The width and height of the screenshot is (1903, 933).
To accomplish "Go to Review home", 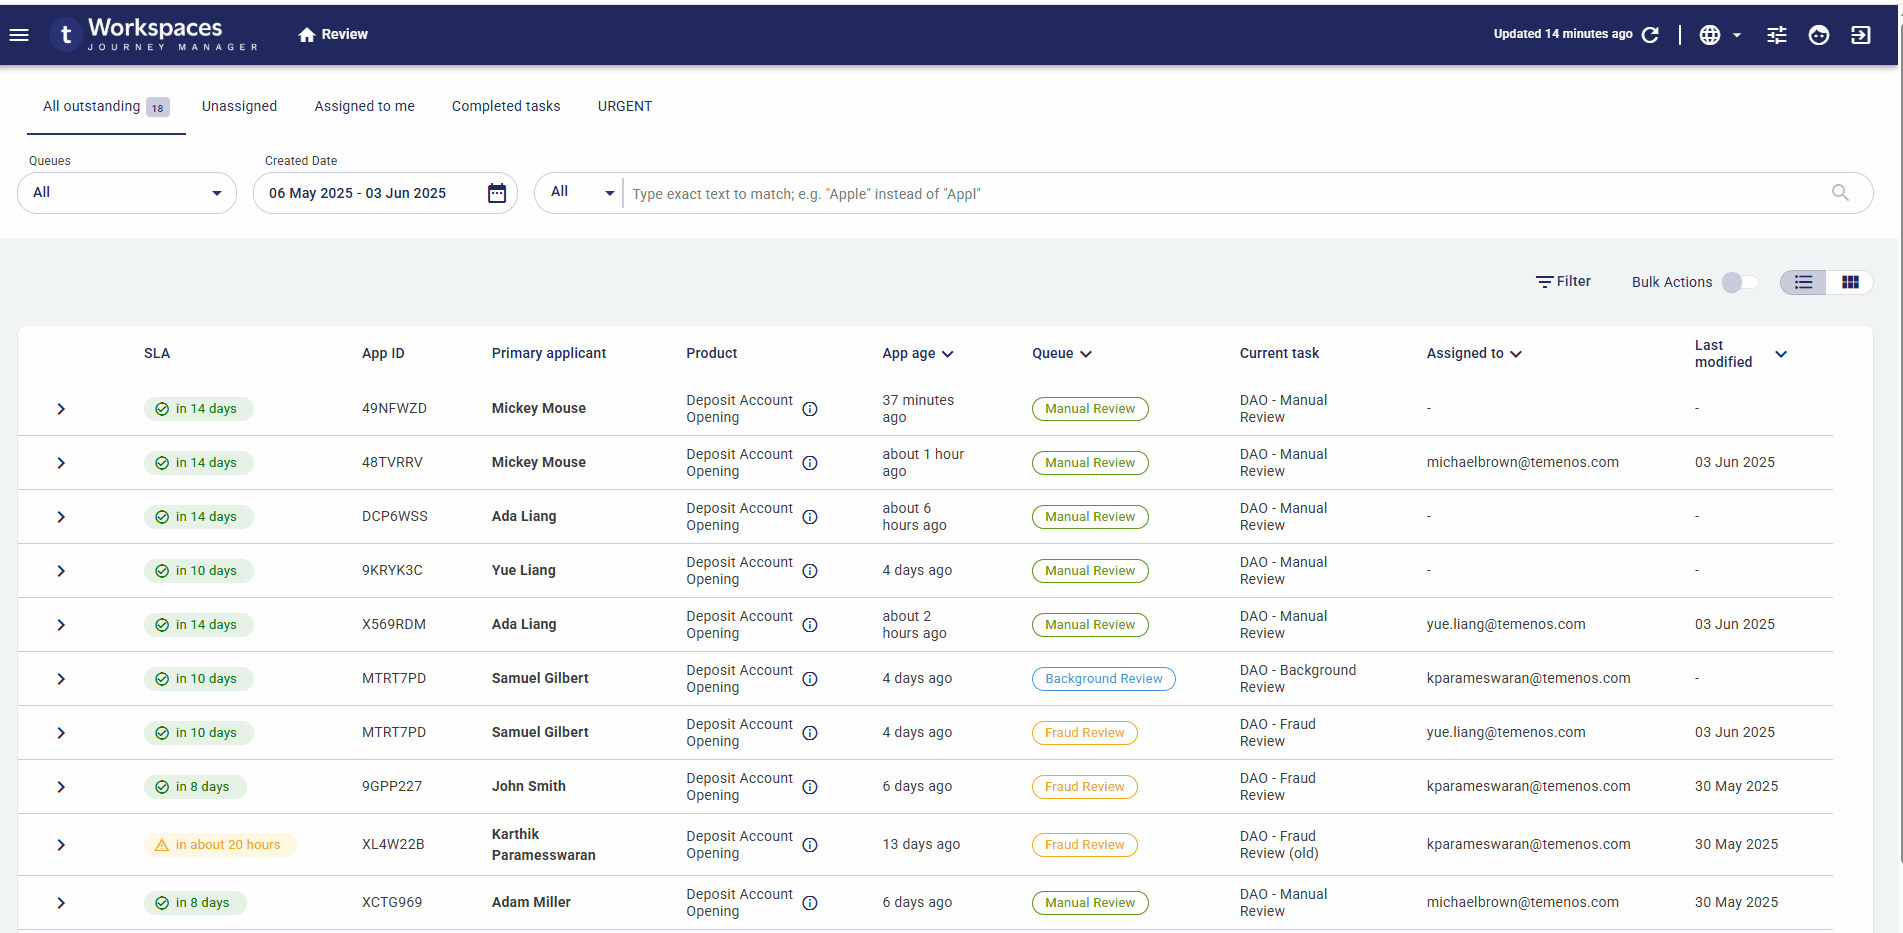I will tap(333, 35).
